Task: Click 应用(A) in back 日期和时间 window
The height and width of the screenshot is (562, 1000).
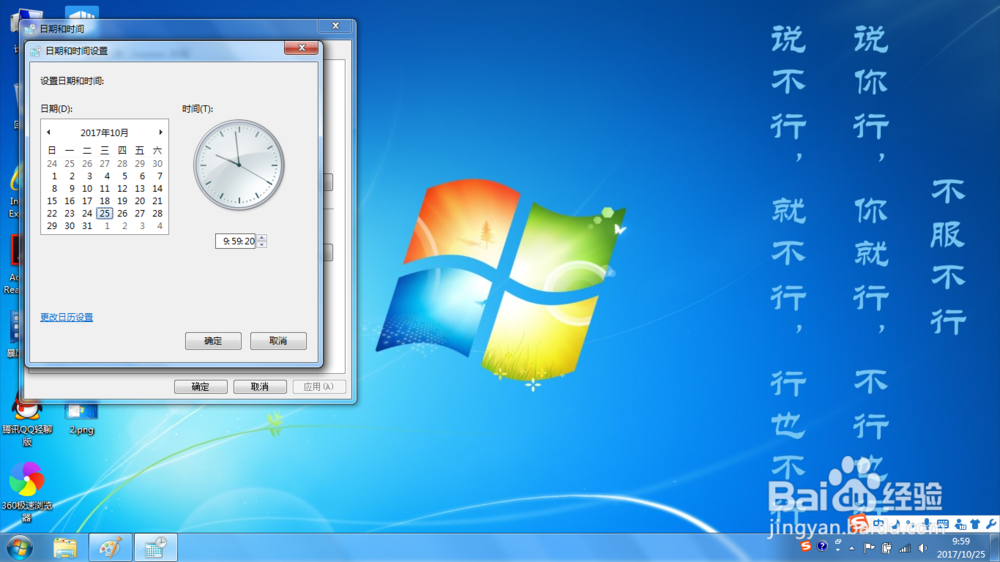Action: (319, 387)
